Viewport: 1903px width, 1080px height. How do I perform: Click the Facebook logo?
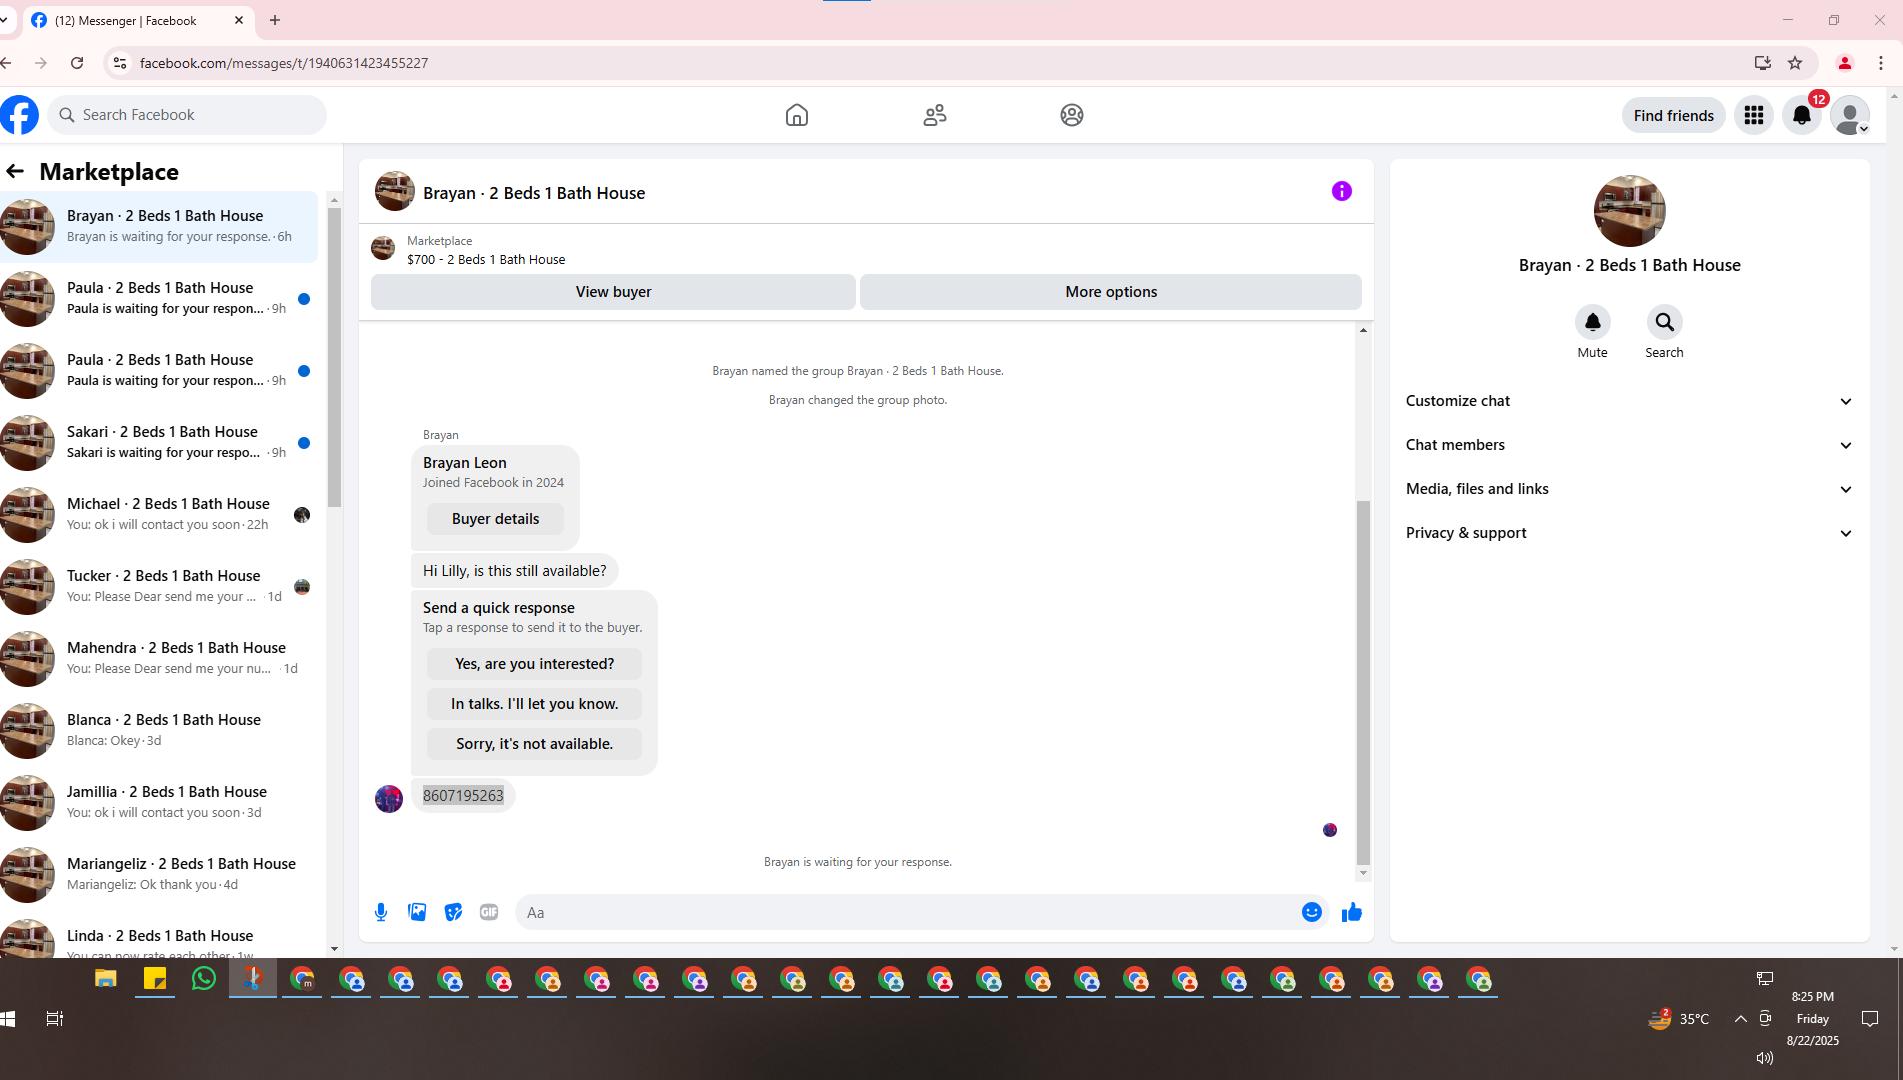pyautogui.click(x=19, y=115)
